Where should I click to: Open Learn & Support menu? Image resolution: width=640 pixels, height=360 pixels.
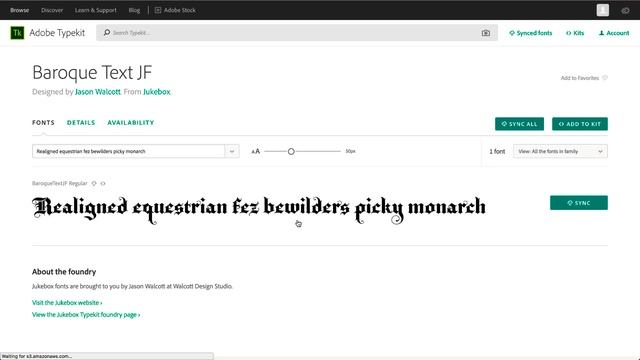click(96, 10)
